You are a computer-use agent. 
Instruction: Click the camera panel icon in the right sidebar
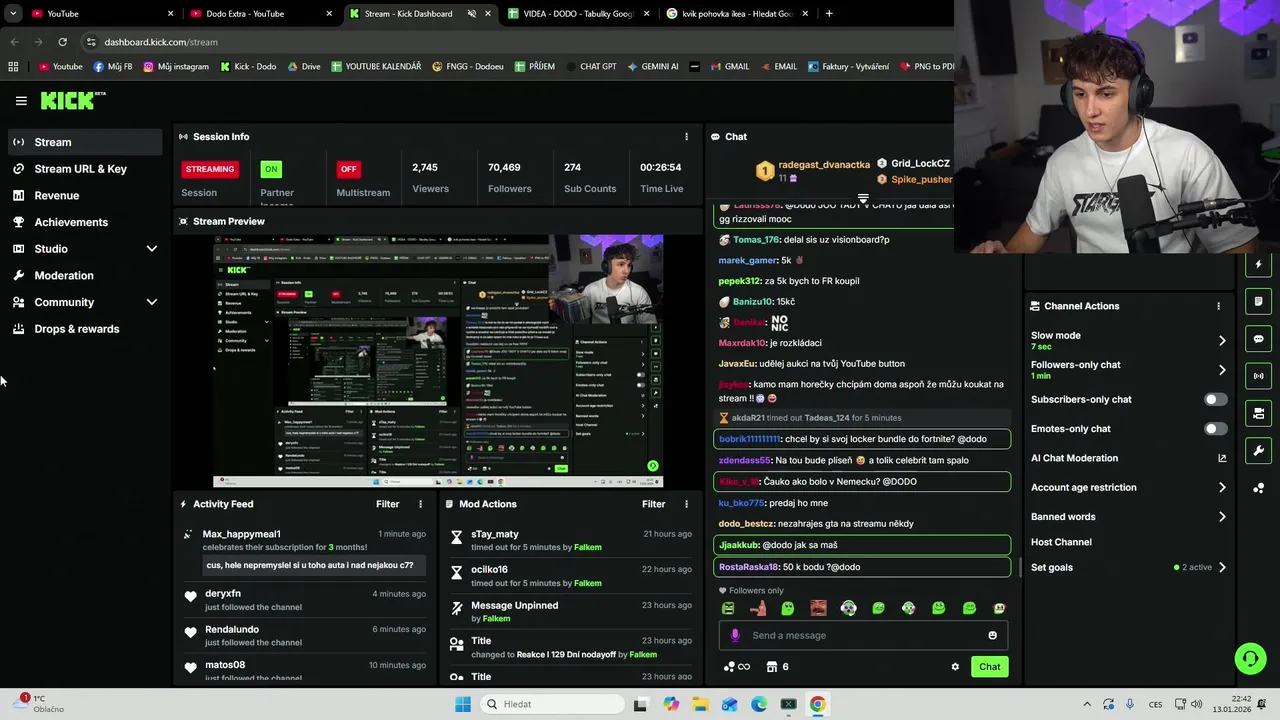(x=1259, y=413)
